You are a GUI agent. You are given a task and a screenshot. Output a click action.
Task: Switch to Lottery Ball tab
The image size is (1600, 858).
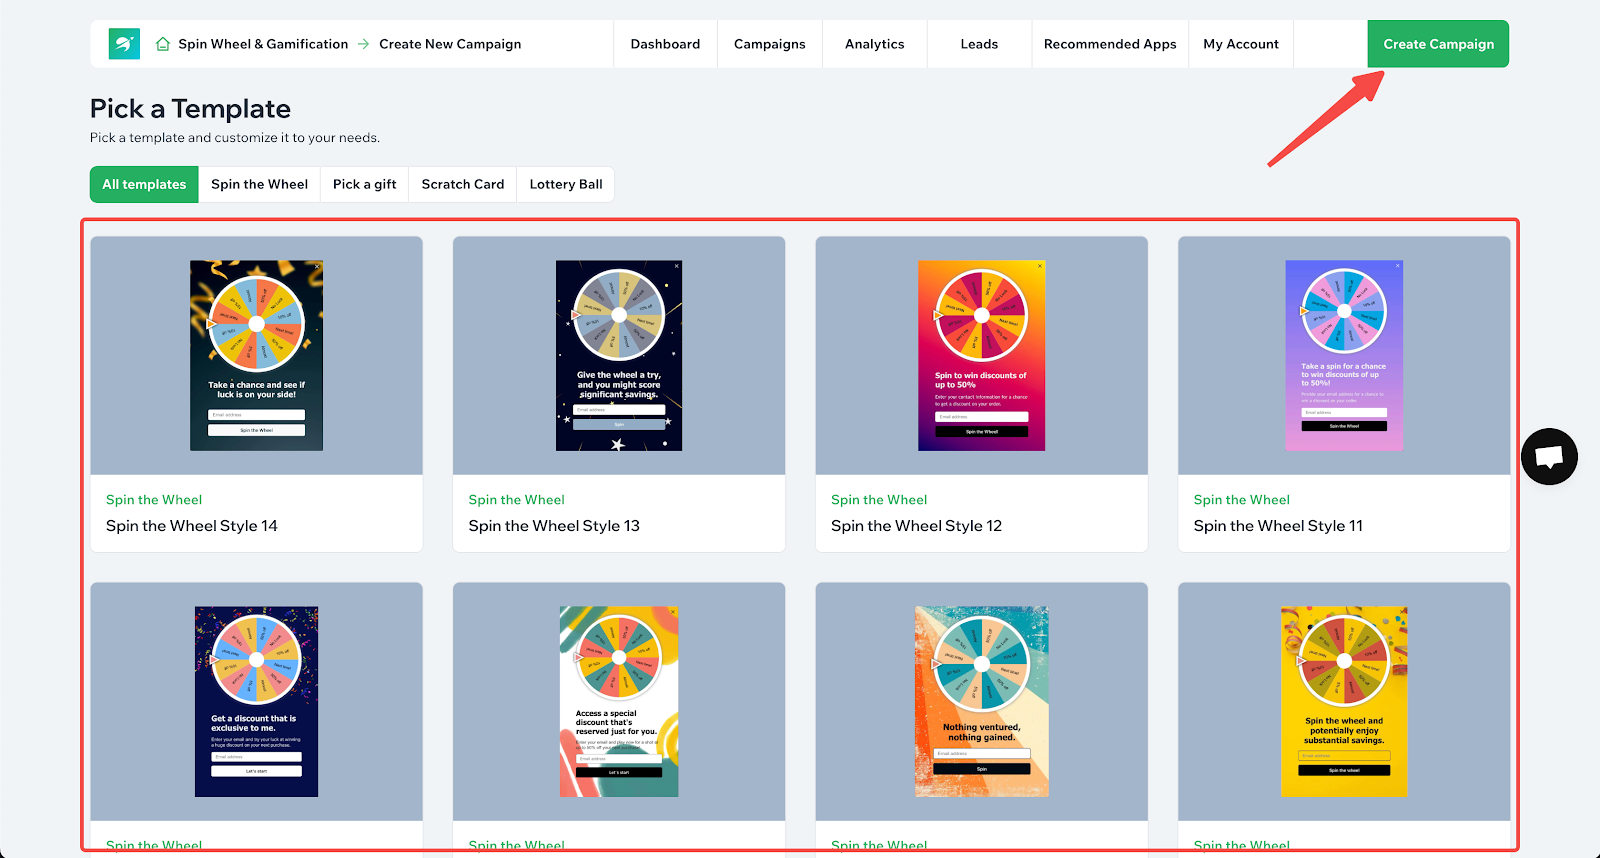[x=566, y=184]
